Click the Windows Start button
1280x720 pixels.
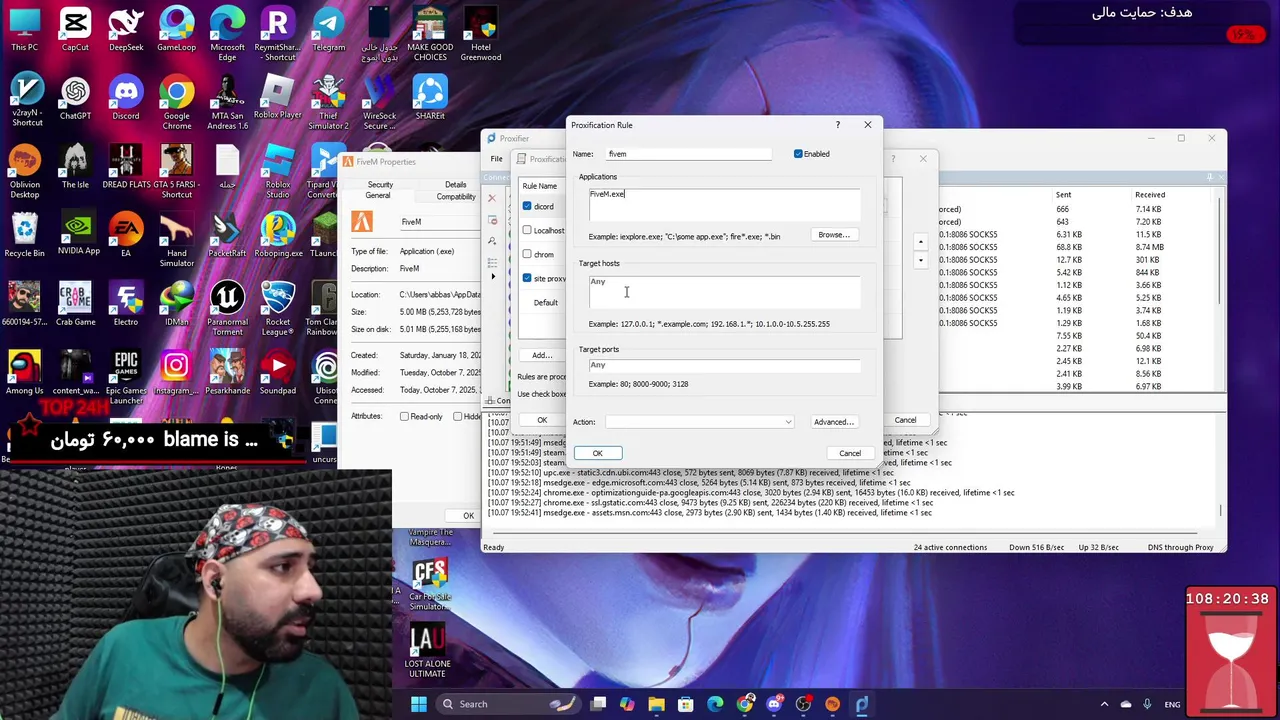[418, 704]
